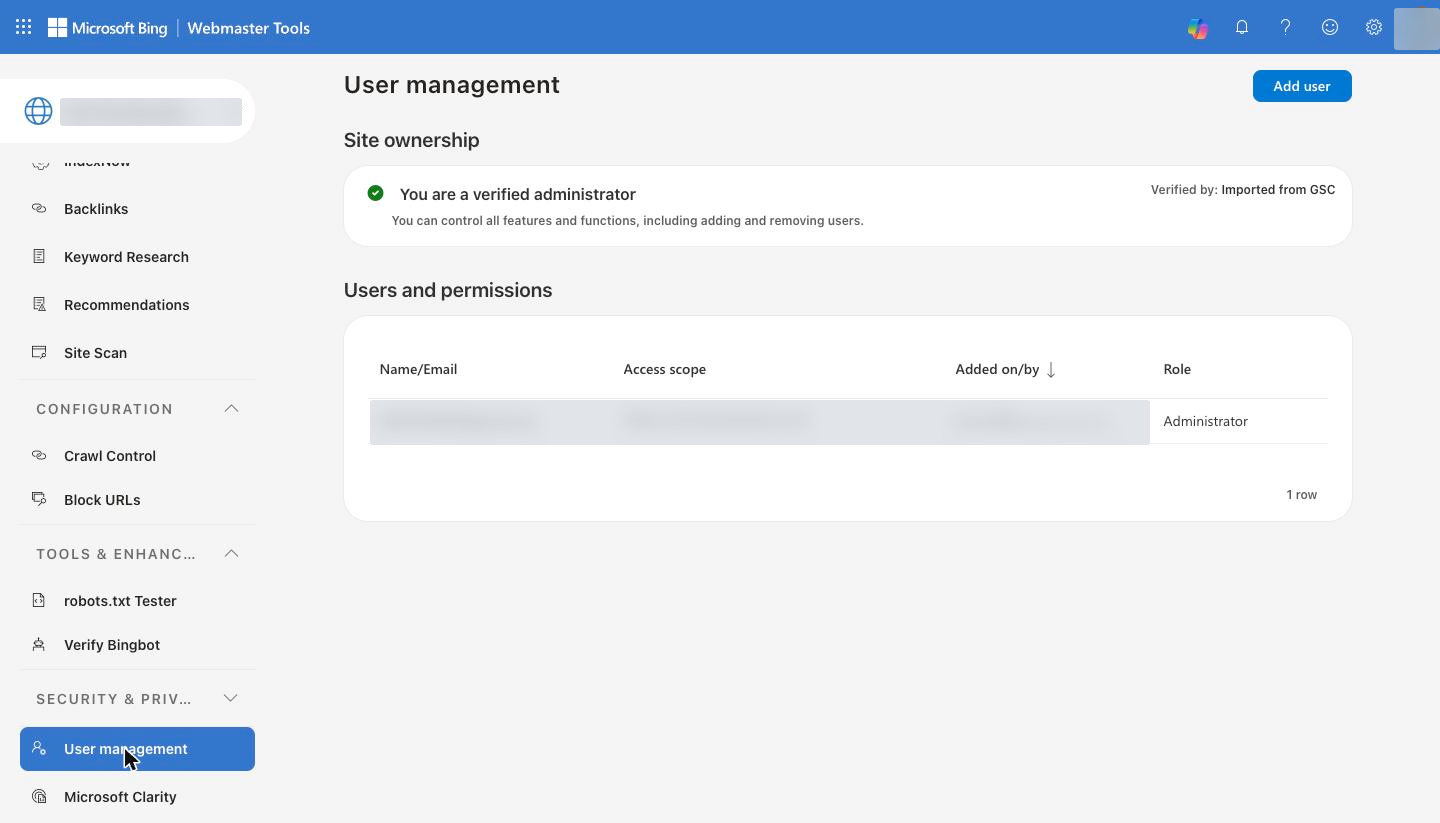The height and width of the screenshot is (823, 1440).
Task: Open Webmaster Tools home link
Action: [x=249, y=28]
